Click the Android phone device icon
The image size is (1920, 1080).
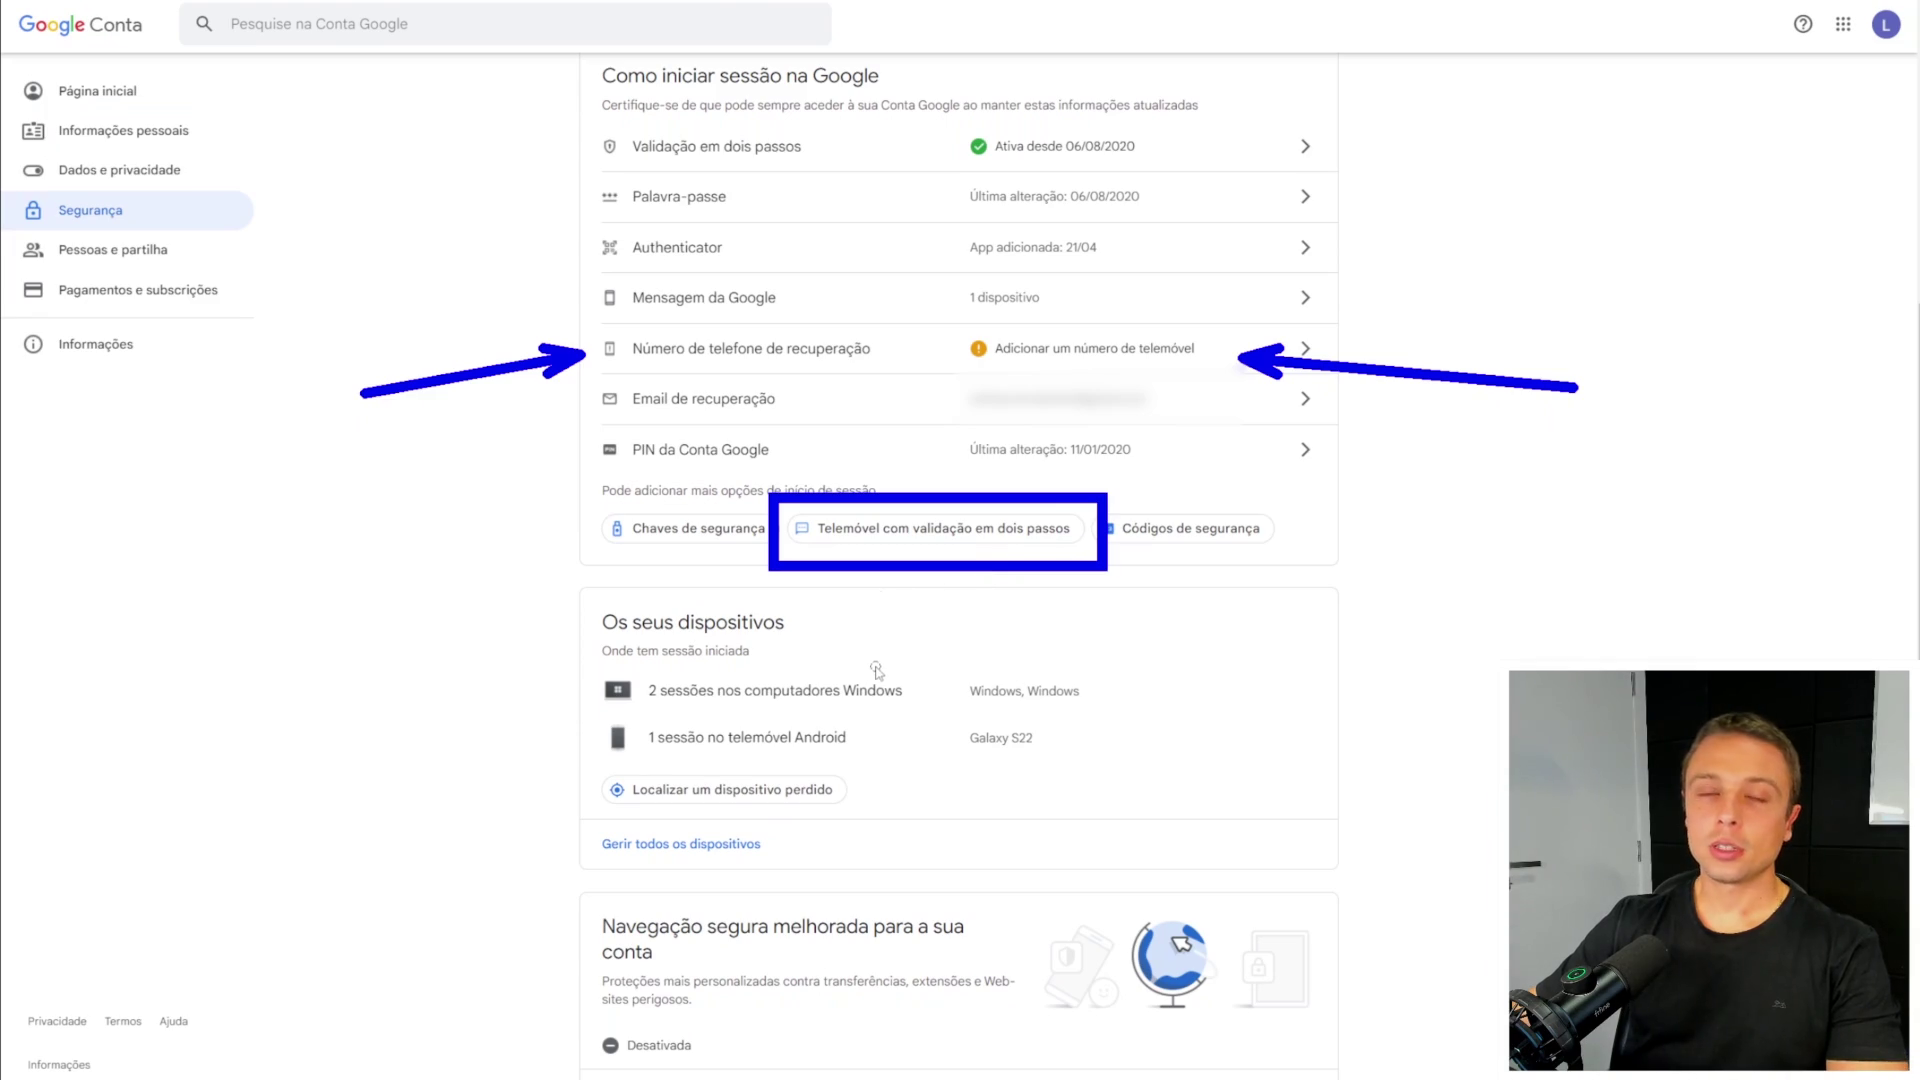coord(618,738)
